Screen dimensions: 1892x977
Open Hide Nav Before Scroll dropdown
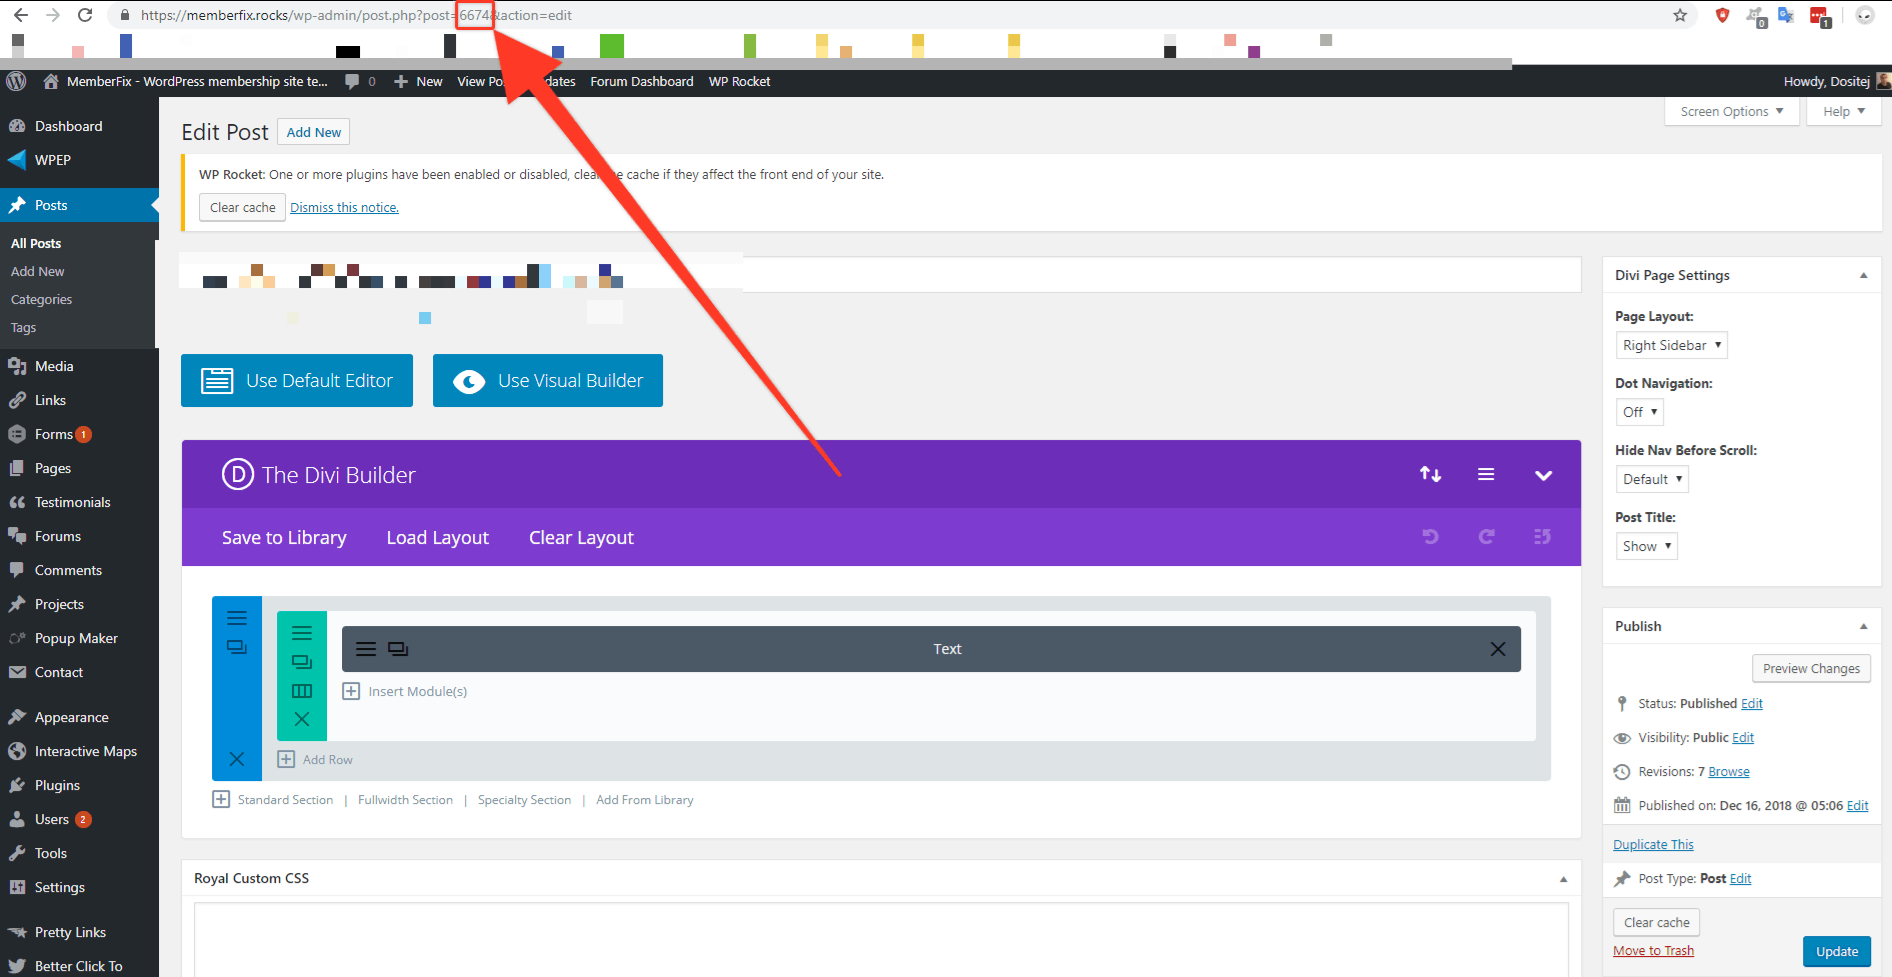point(1652,479)
